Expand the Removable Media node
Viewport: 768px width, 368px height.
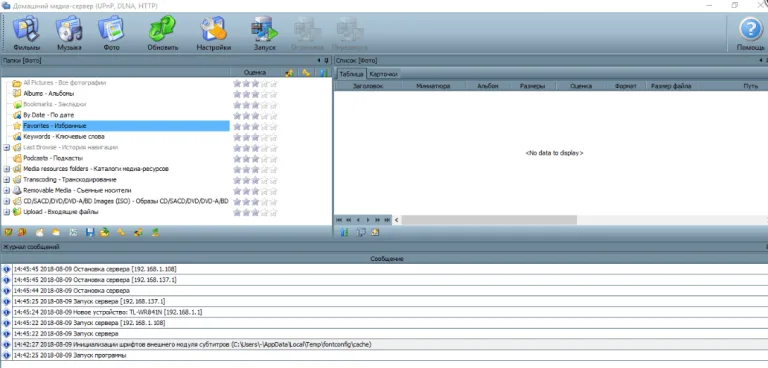(6, 190)
